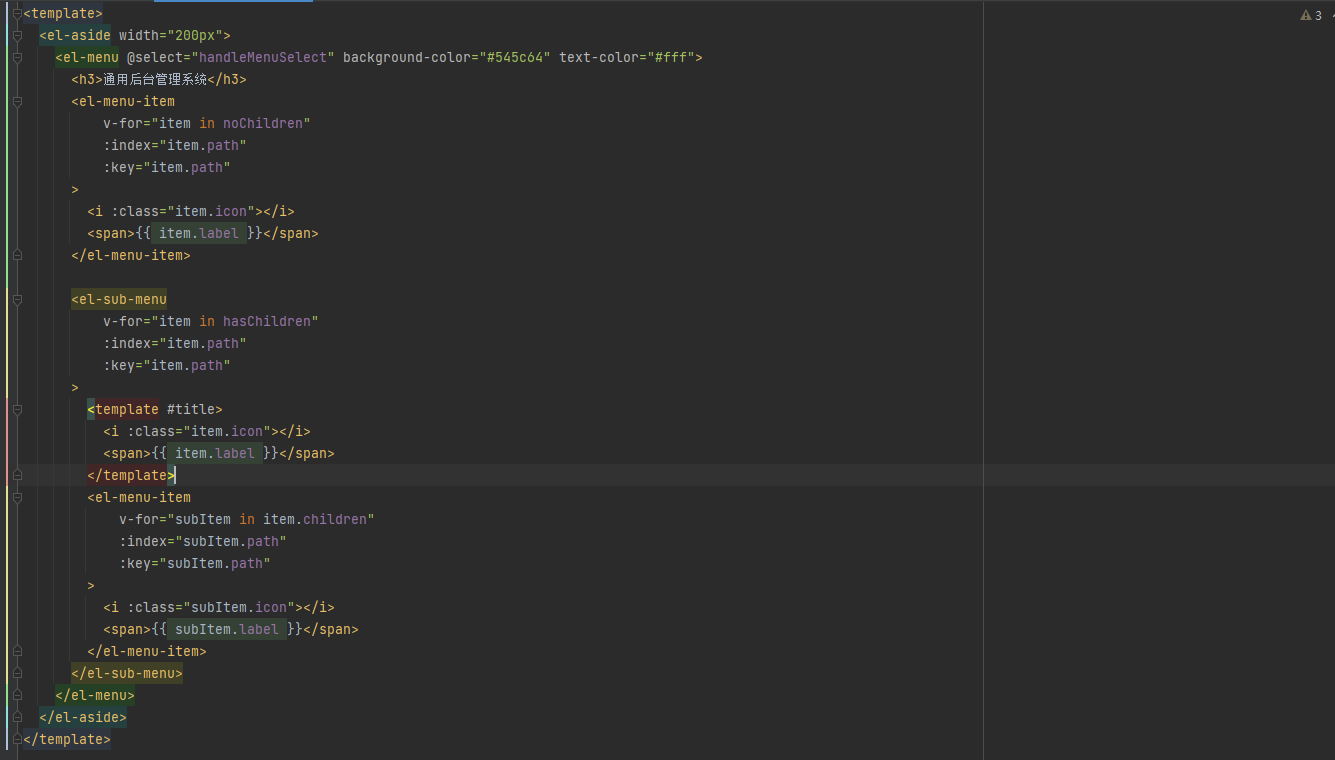Viewport: 1335px width, 760px height.
Task: Open the 3 warnings inspection indicator
Action: pyautogui.click(x=1311, y=15)
